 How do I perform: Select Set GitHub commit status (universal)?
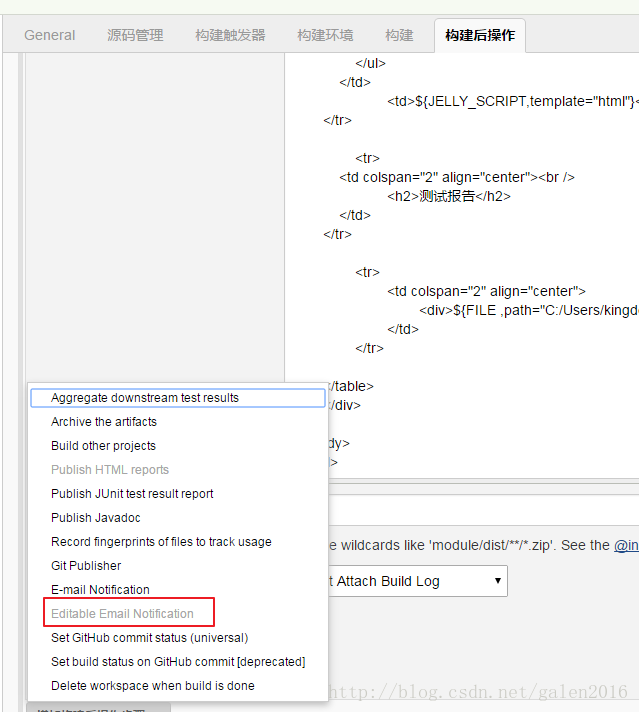tap(178, 638)
